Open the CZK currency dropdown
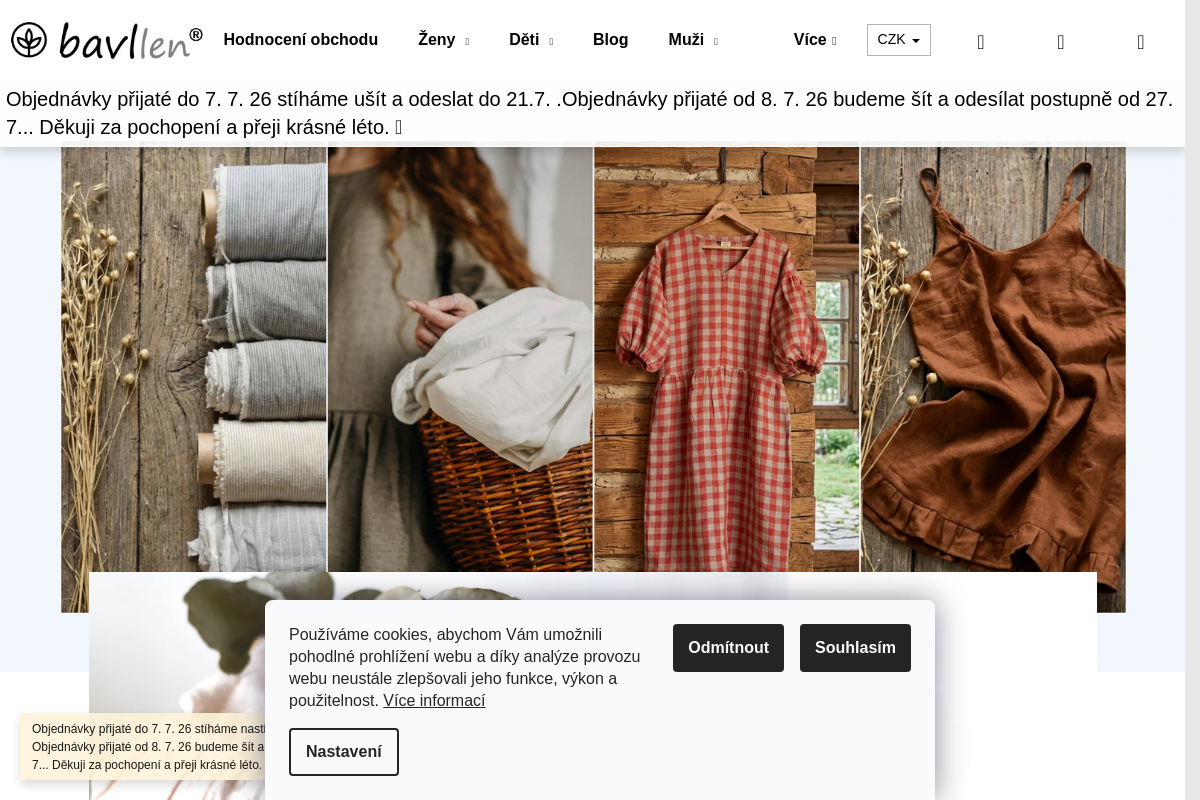The width and height of the screenshot is (1200, 800). pos(899,40)
